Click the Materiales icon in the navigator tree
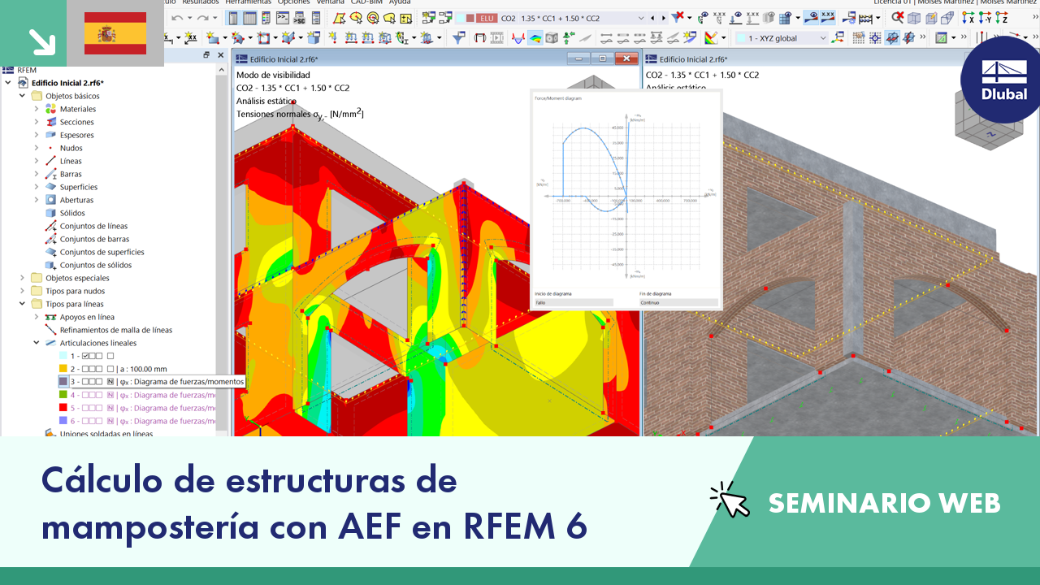The image size is (1040, 585). (50, 109)
